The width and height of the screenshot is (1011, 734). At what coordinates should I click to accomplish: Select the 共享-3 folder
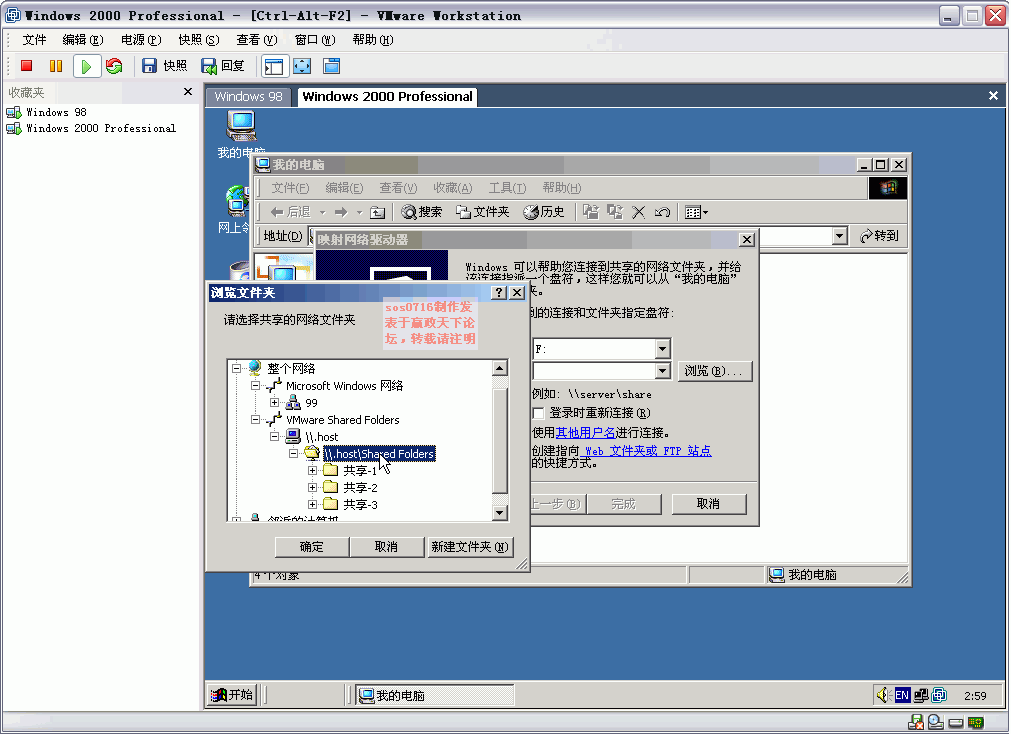(360, 504)
